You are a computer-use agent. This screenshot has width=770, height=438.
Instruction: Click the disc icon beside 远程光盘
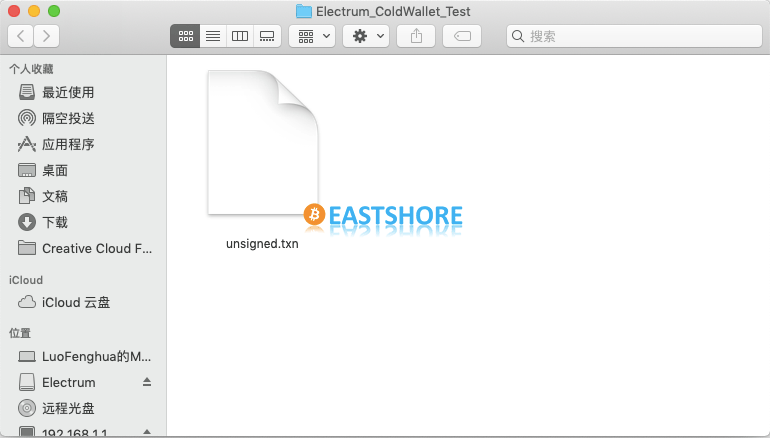point(27,408)
